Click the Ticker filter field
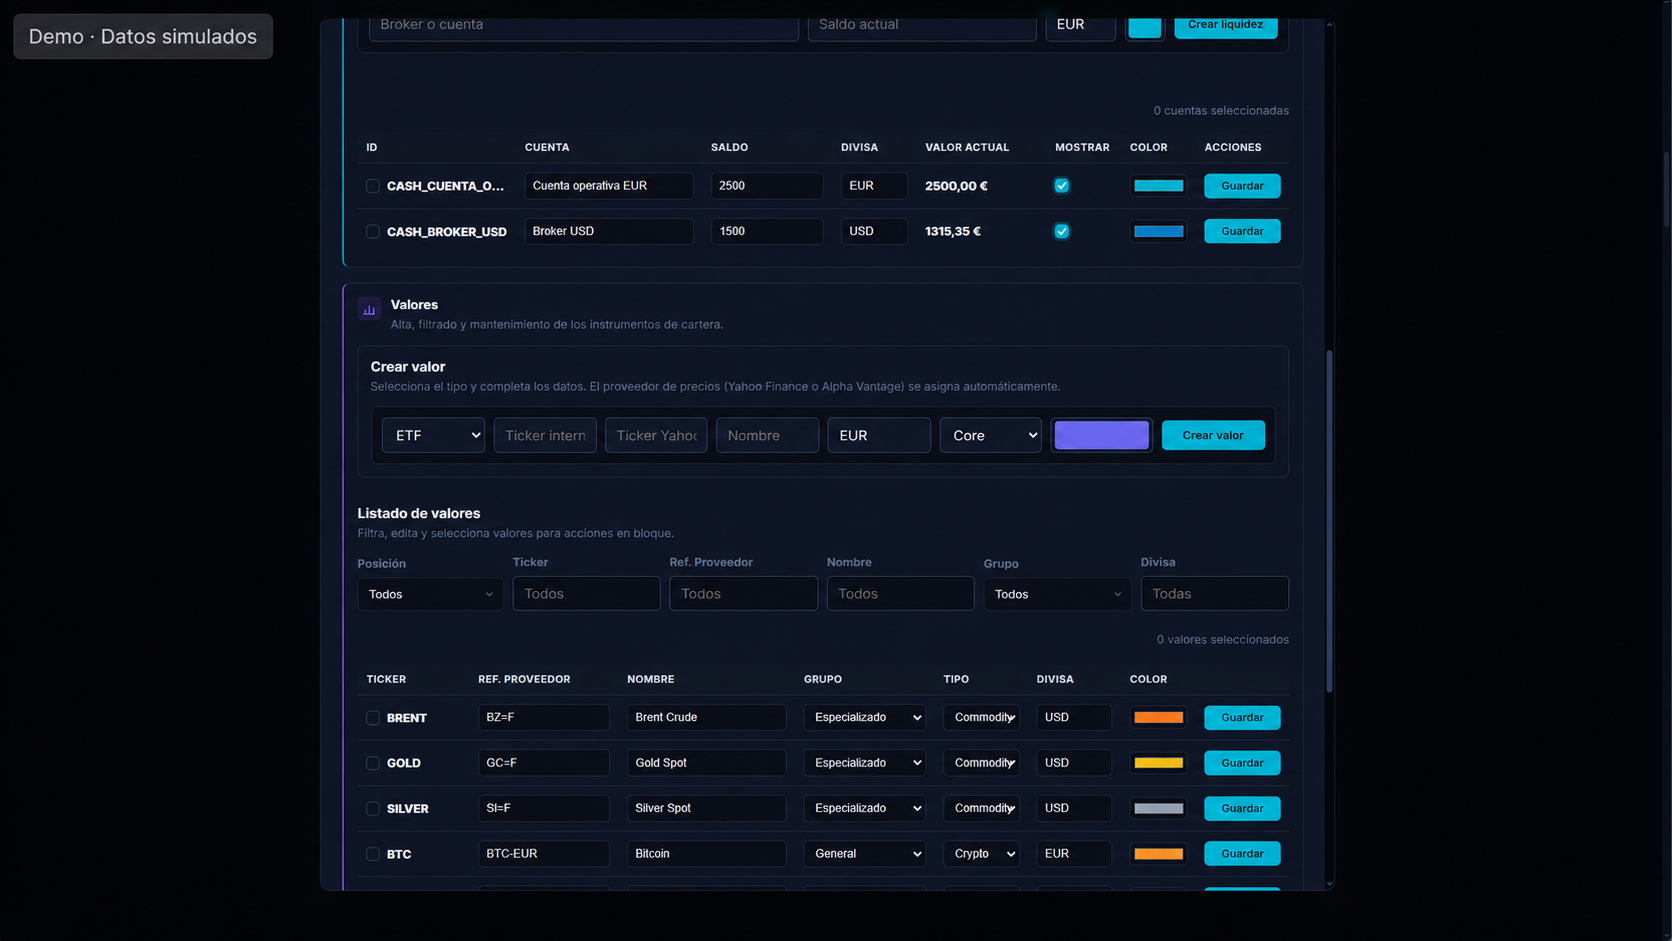 click(587, 594)
